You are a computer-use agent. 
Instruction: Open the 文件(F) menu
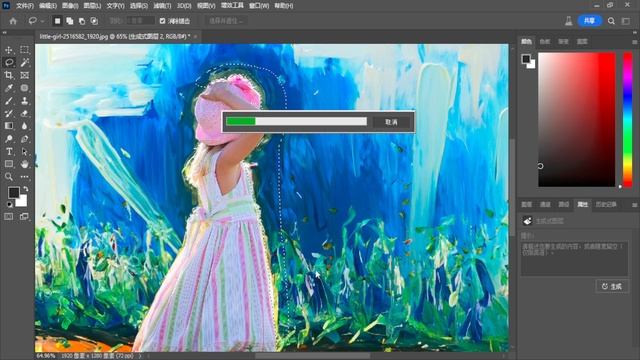click(x=25, y=6)
